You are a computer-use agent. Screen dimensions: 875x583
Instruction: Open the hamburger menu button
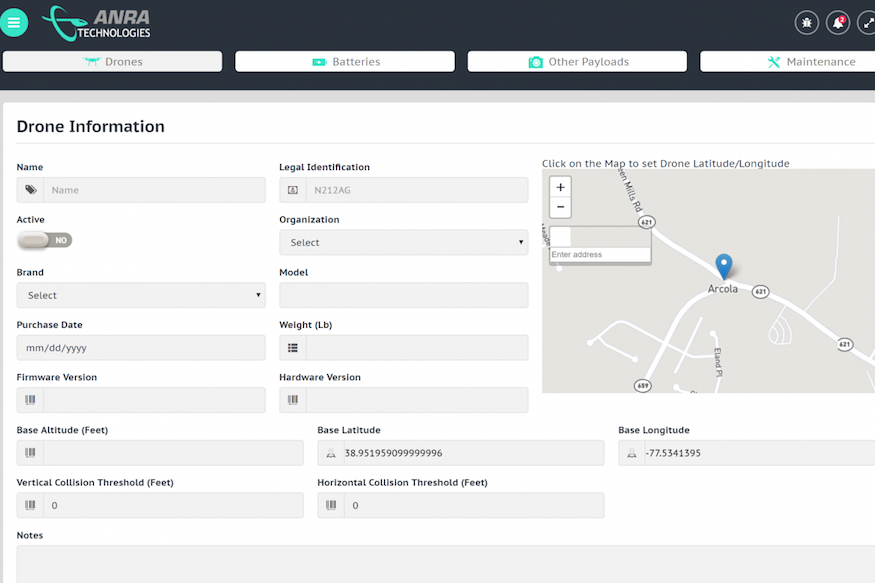(x=14, y=22)
